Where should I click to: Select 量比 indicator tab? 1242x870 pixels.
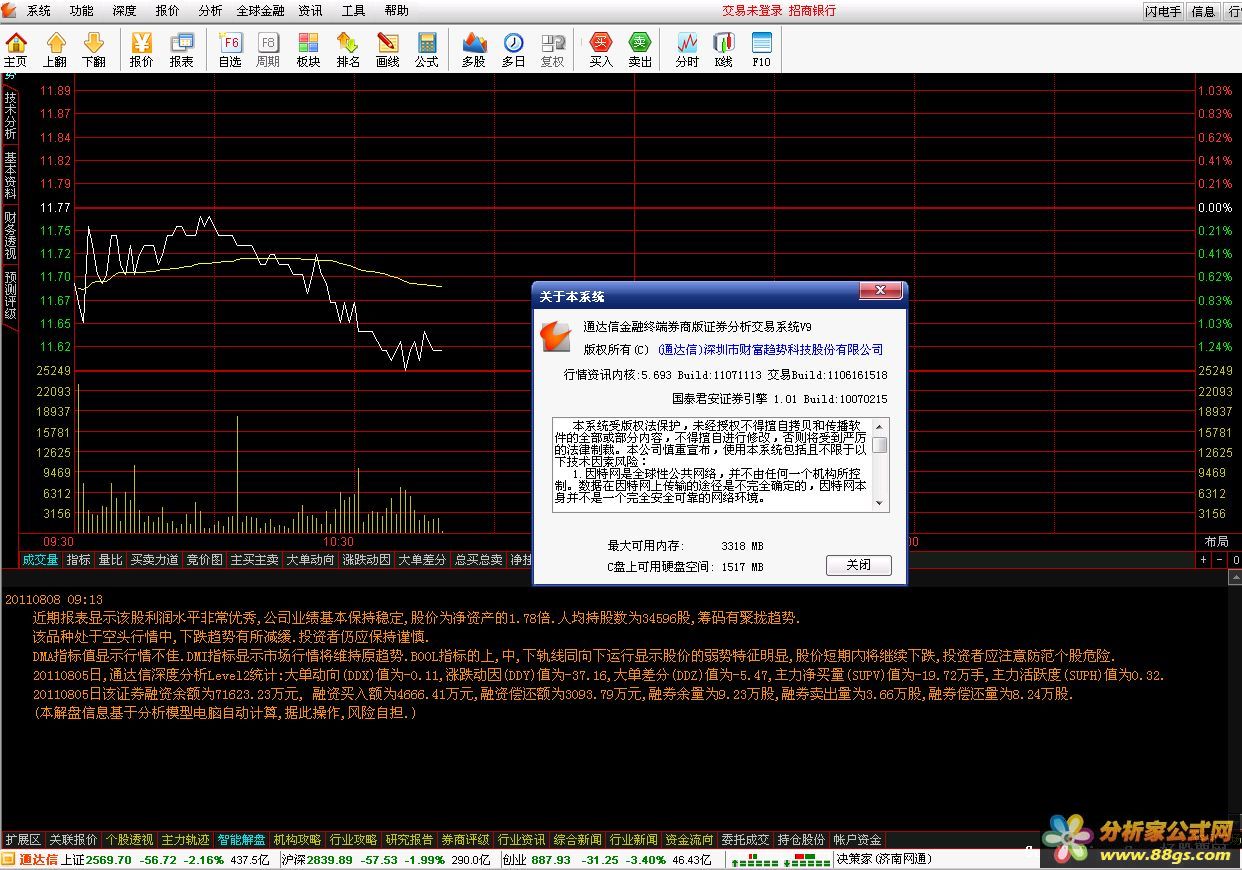coord(110,560)
